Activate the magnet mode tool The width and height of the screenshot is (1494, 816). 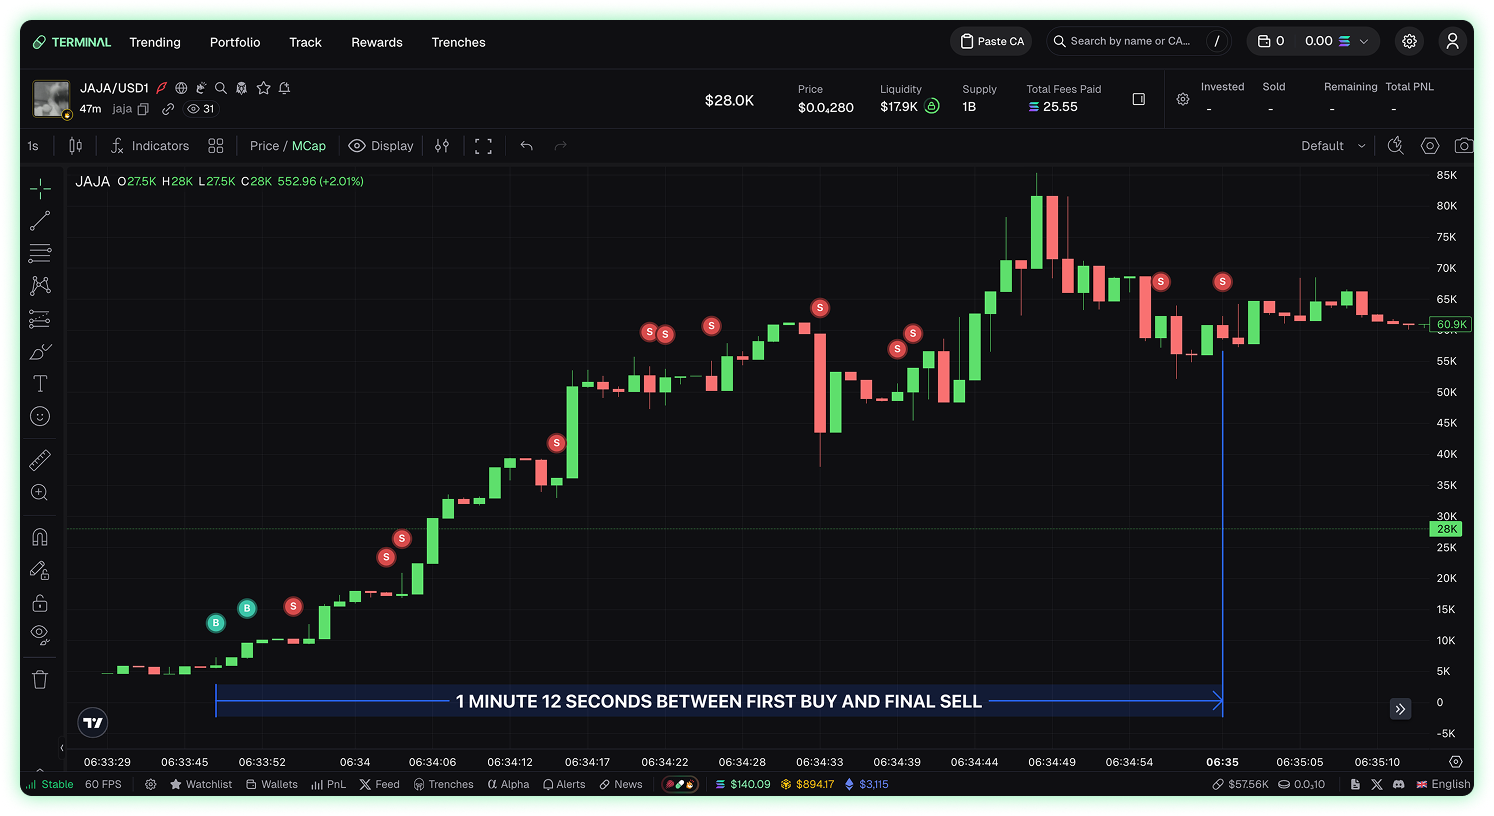click(x=40, y=537)
